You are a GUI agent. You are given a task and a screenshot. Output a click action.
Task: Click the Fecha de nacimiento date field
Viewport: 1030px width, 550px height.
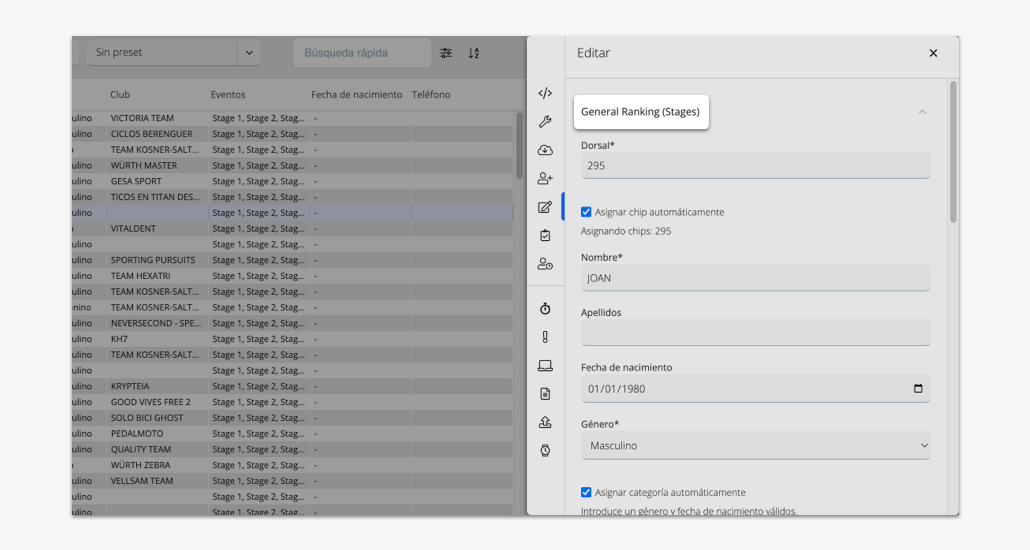[x=755, y=388]
